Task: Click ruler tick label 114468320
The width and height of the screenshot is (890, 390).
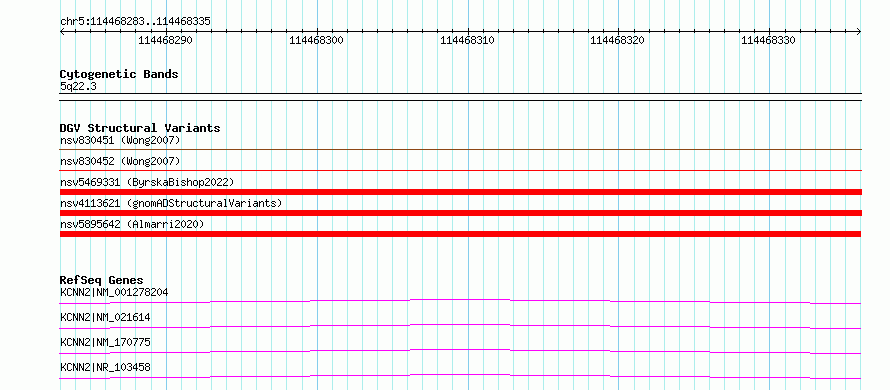Action: pyautogui.click(x=618, y=40)
